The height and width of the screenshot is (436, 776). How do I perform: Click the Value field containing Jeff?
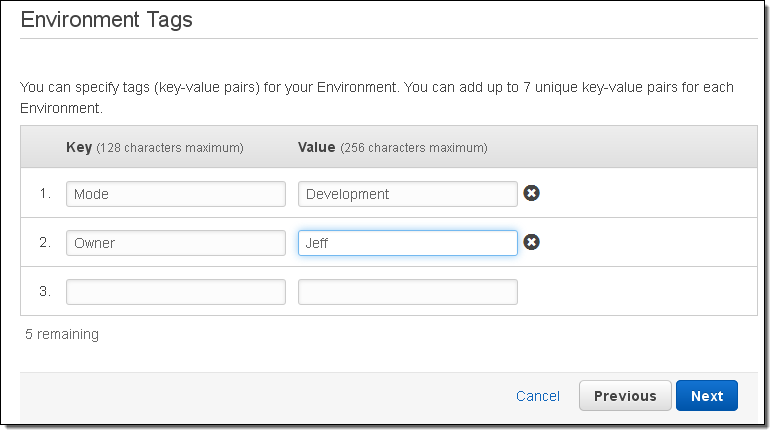coord(407,243)
